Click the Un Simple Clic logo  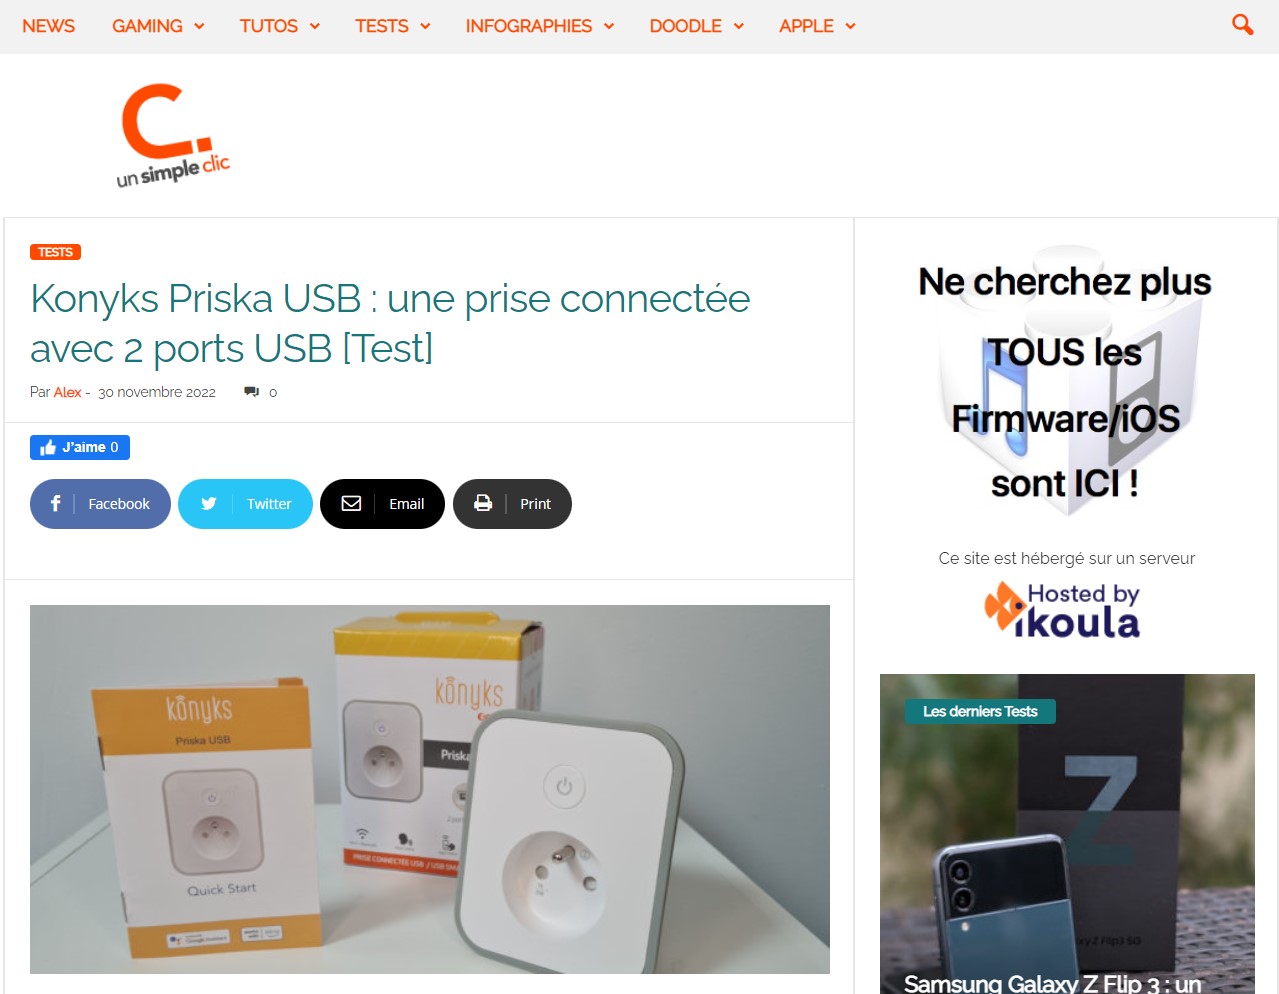coord(173,136)
